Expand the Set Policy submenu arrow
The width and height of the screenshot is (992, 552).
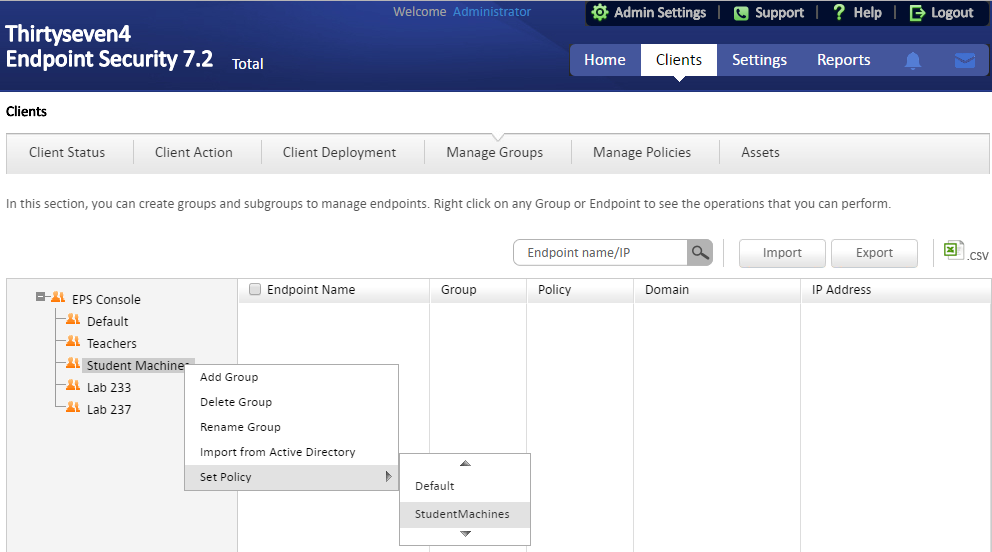coord(388,477)
